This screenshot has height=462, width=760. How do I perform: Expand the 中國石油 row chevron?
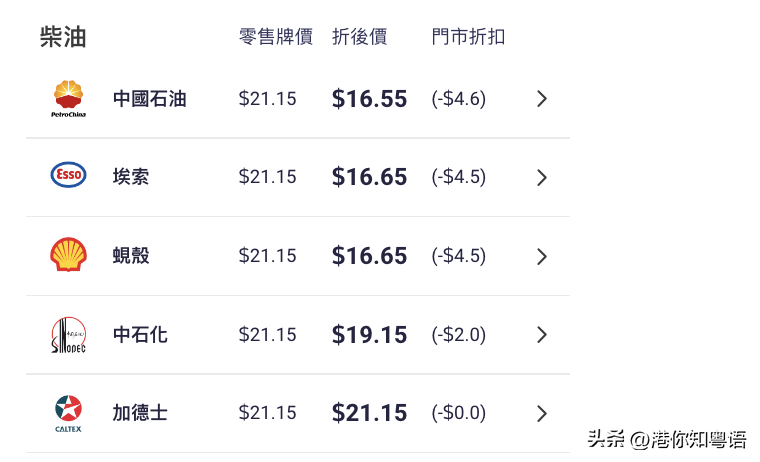point(542,99)
